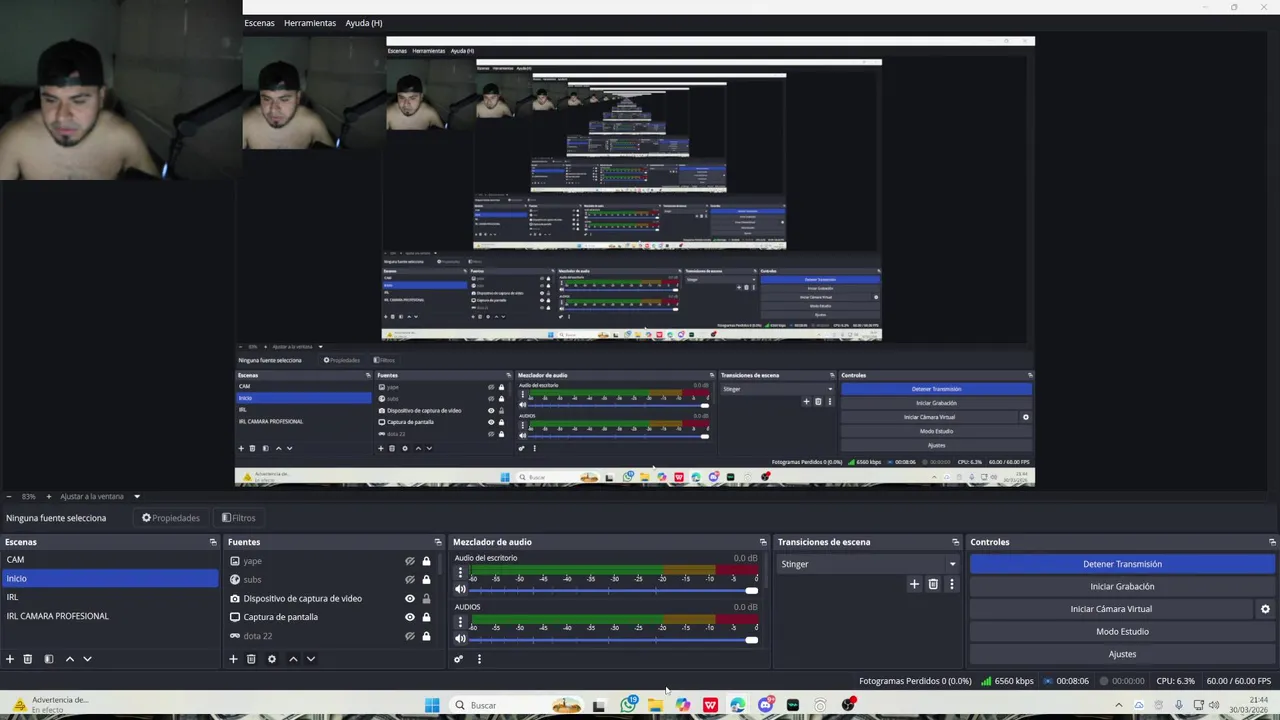Add a new scene with the plus icon in Escenas

10,659
